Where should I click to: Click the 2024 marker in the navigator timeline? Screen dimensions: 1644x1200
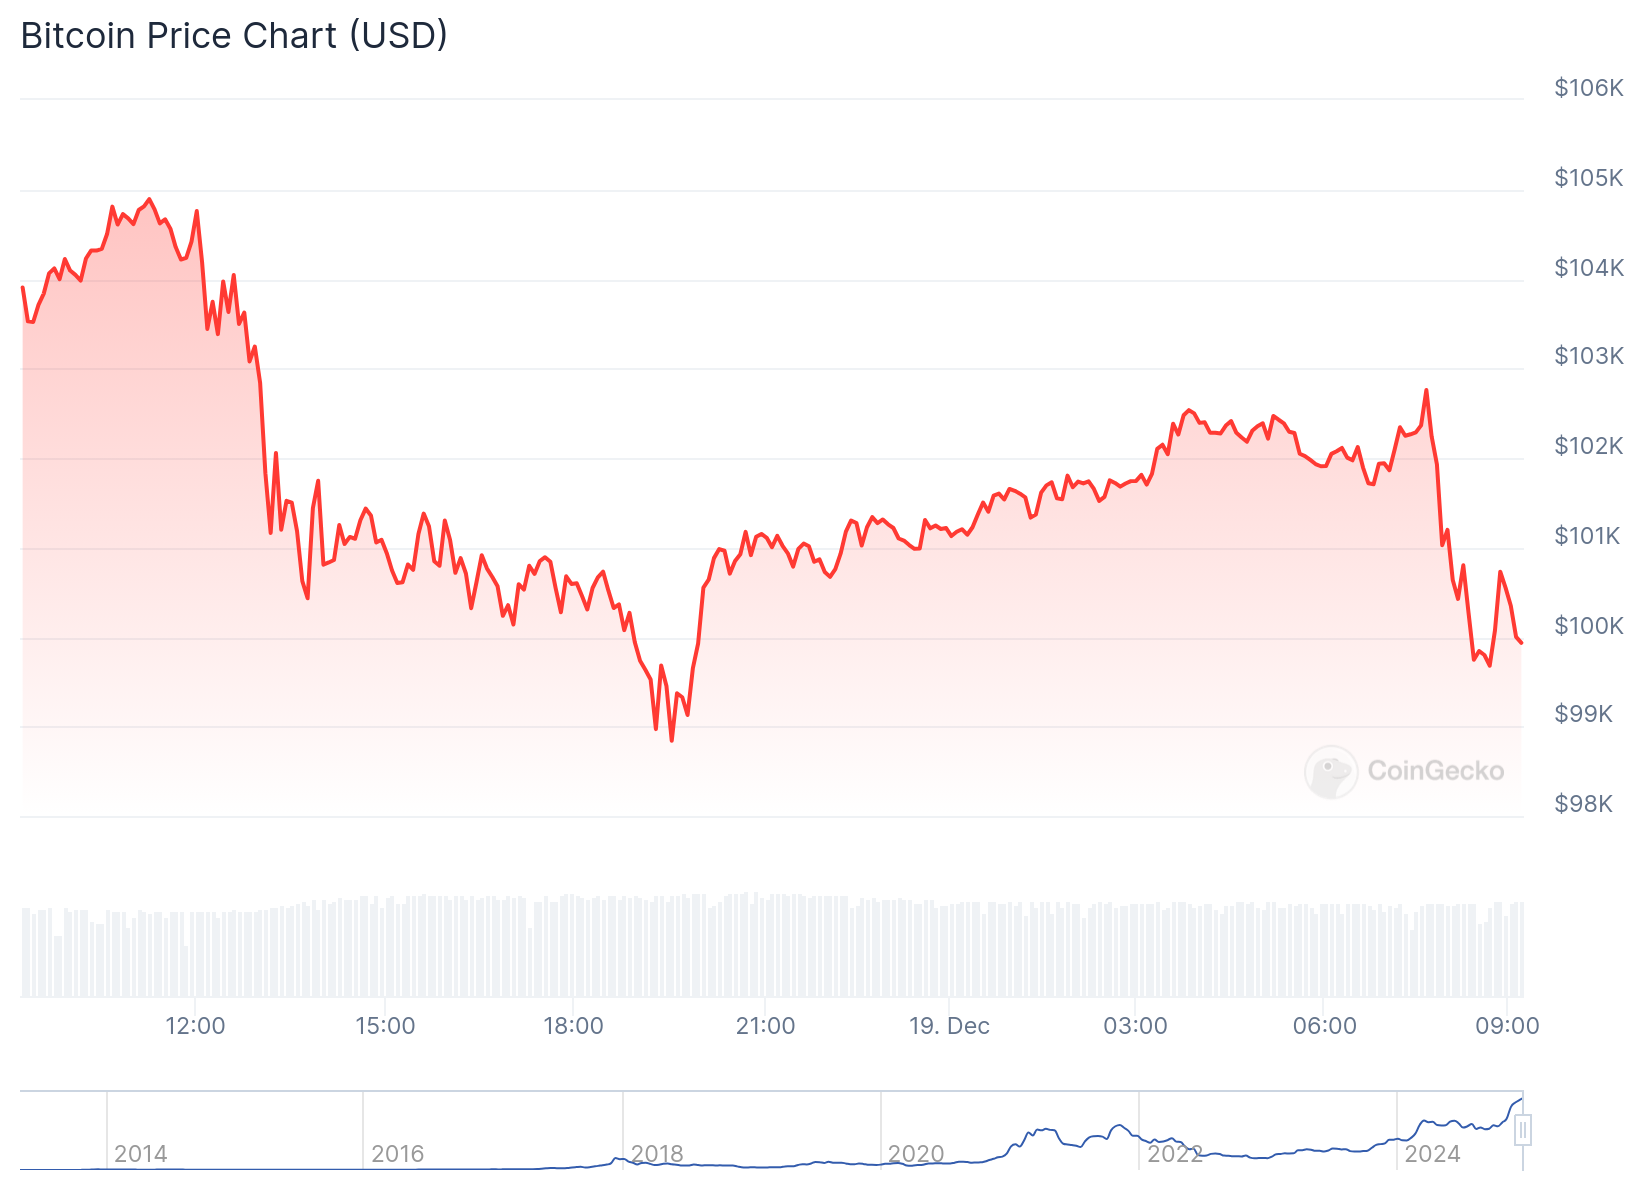point(1432,1154)
